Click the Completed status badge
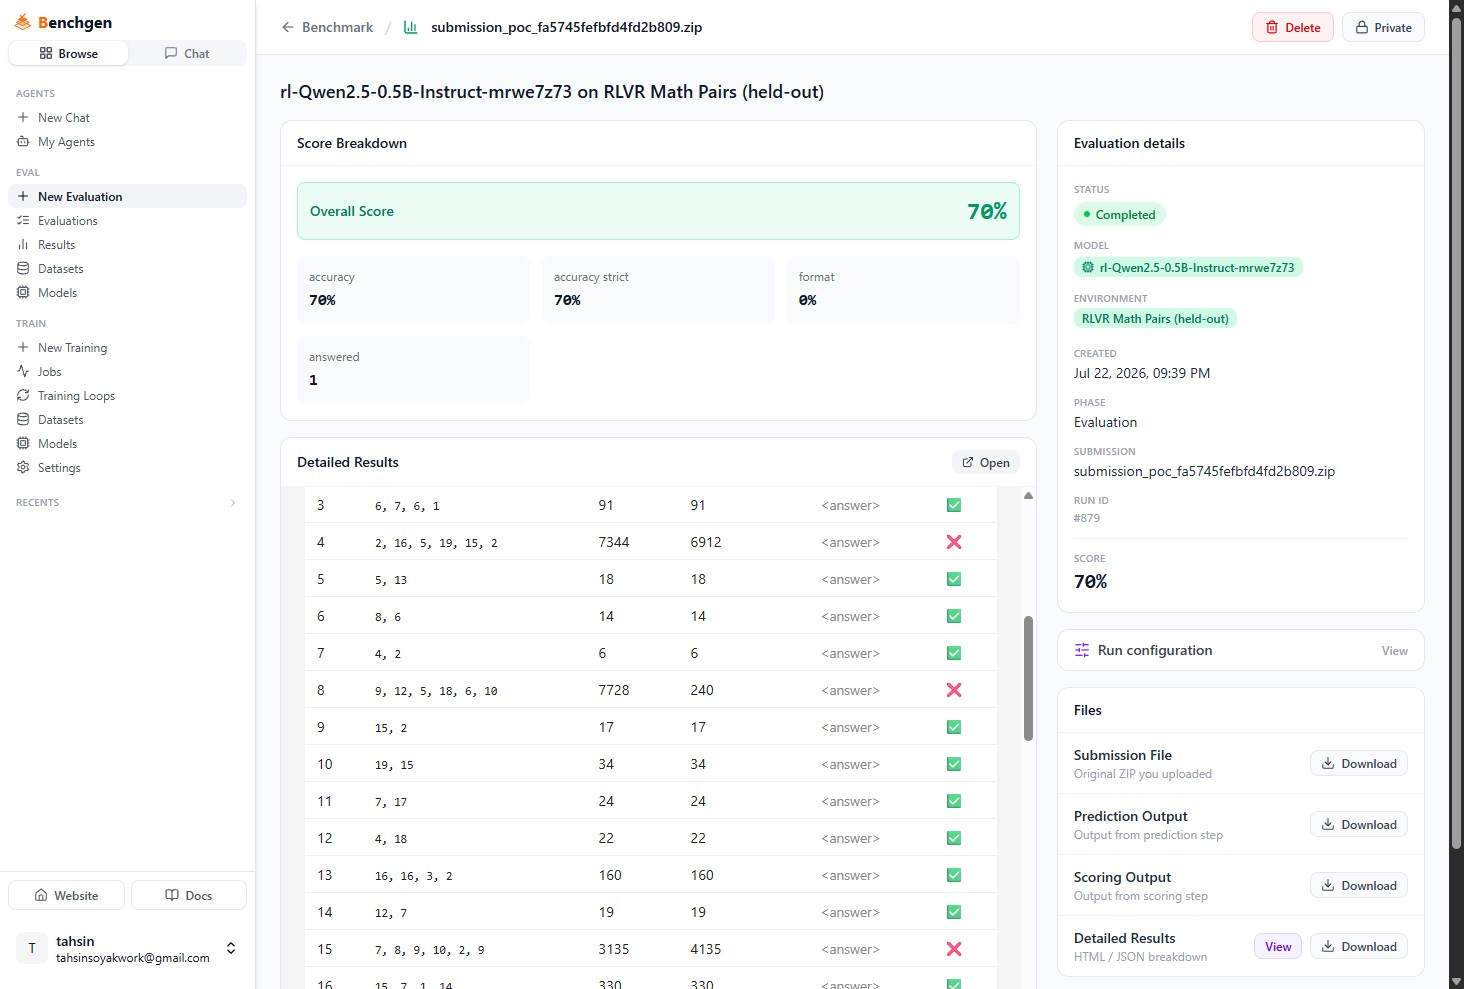Viewport: 1464px width, 989px height. click(1120, 214)
